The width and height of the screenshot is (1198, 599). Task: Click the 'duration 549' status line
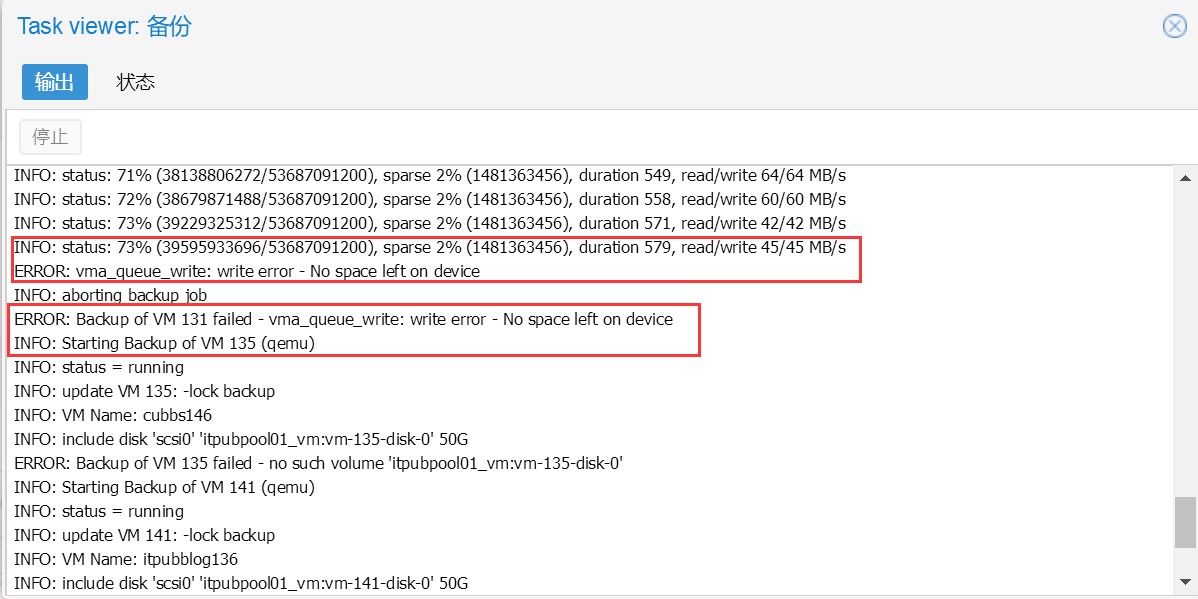click(x=430, y=176)
